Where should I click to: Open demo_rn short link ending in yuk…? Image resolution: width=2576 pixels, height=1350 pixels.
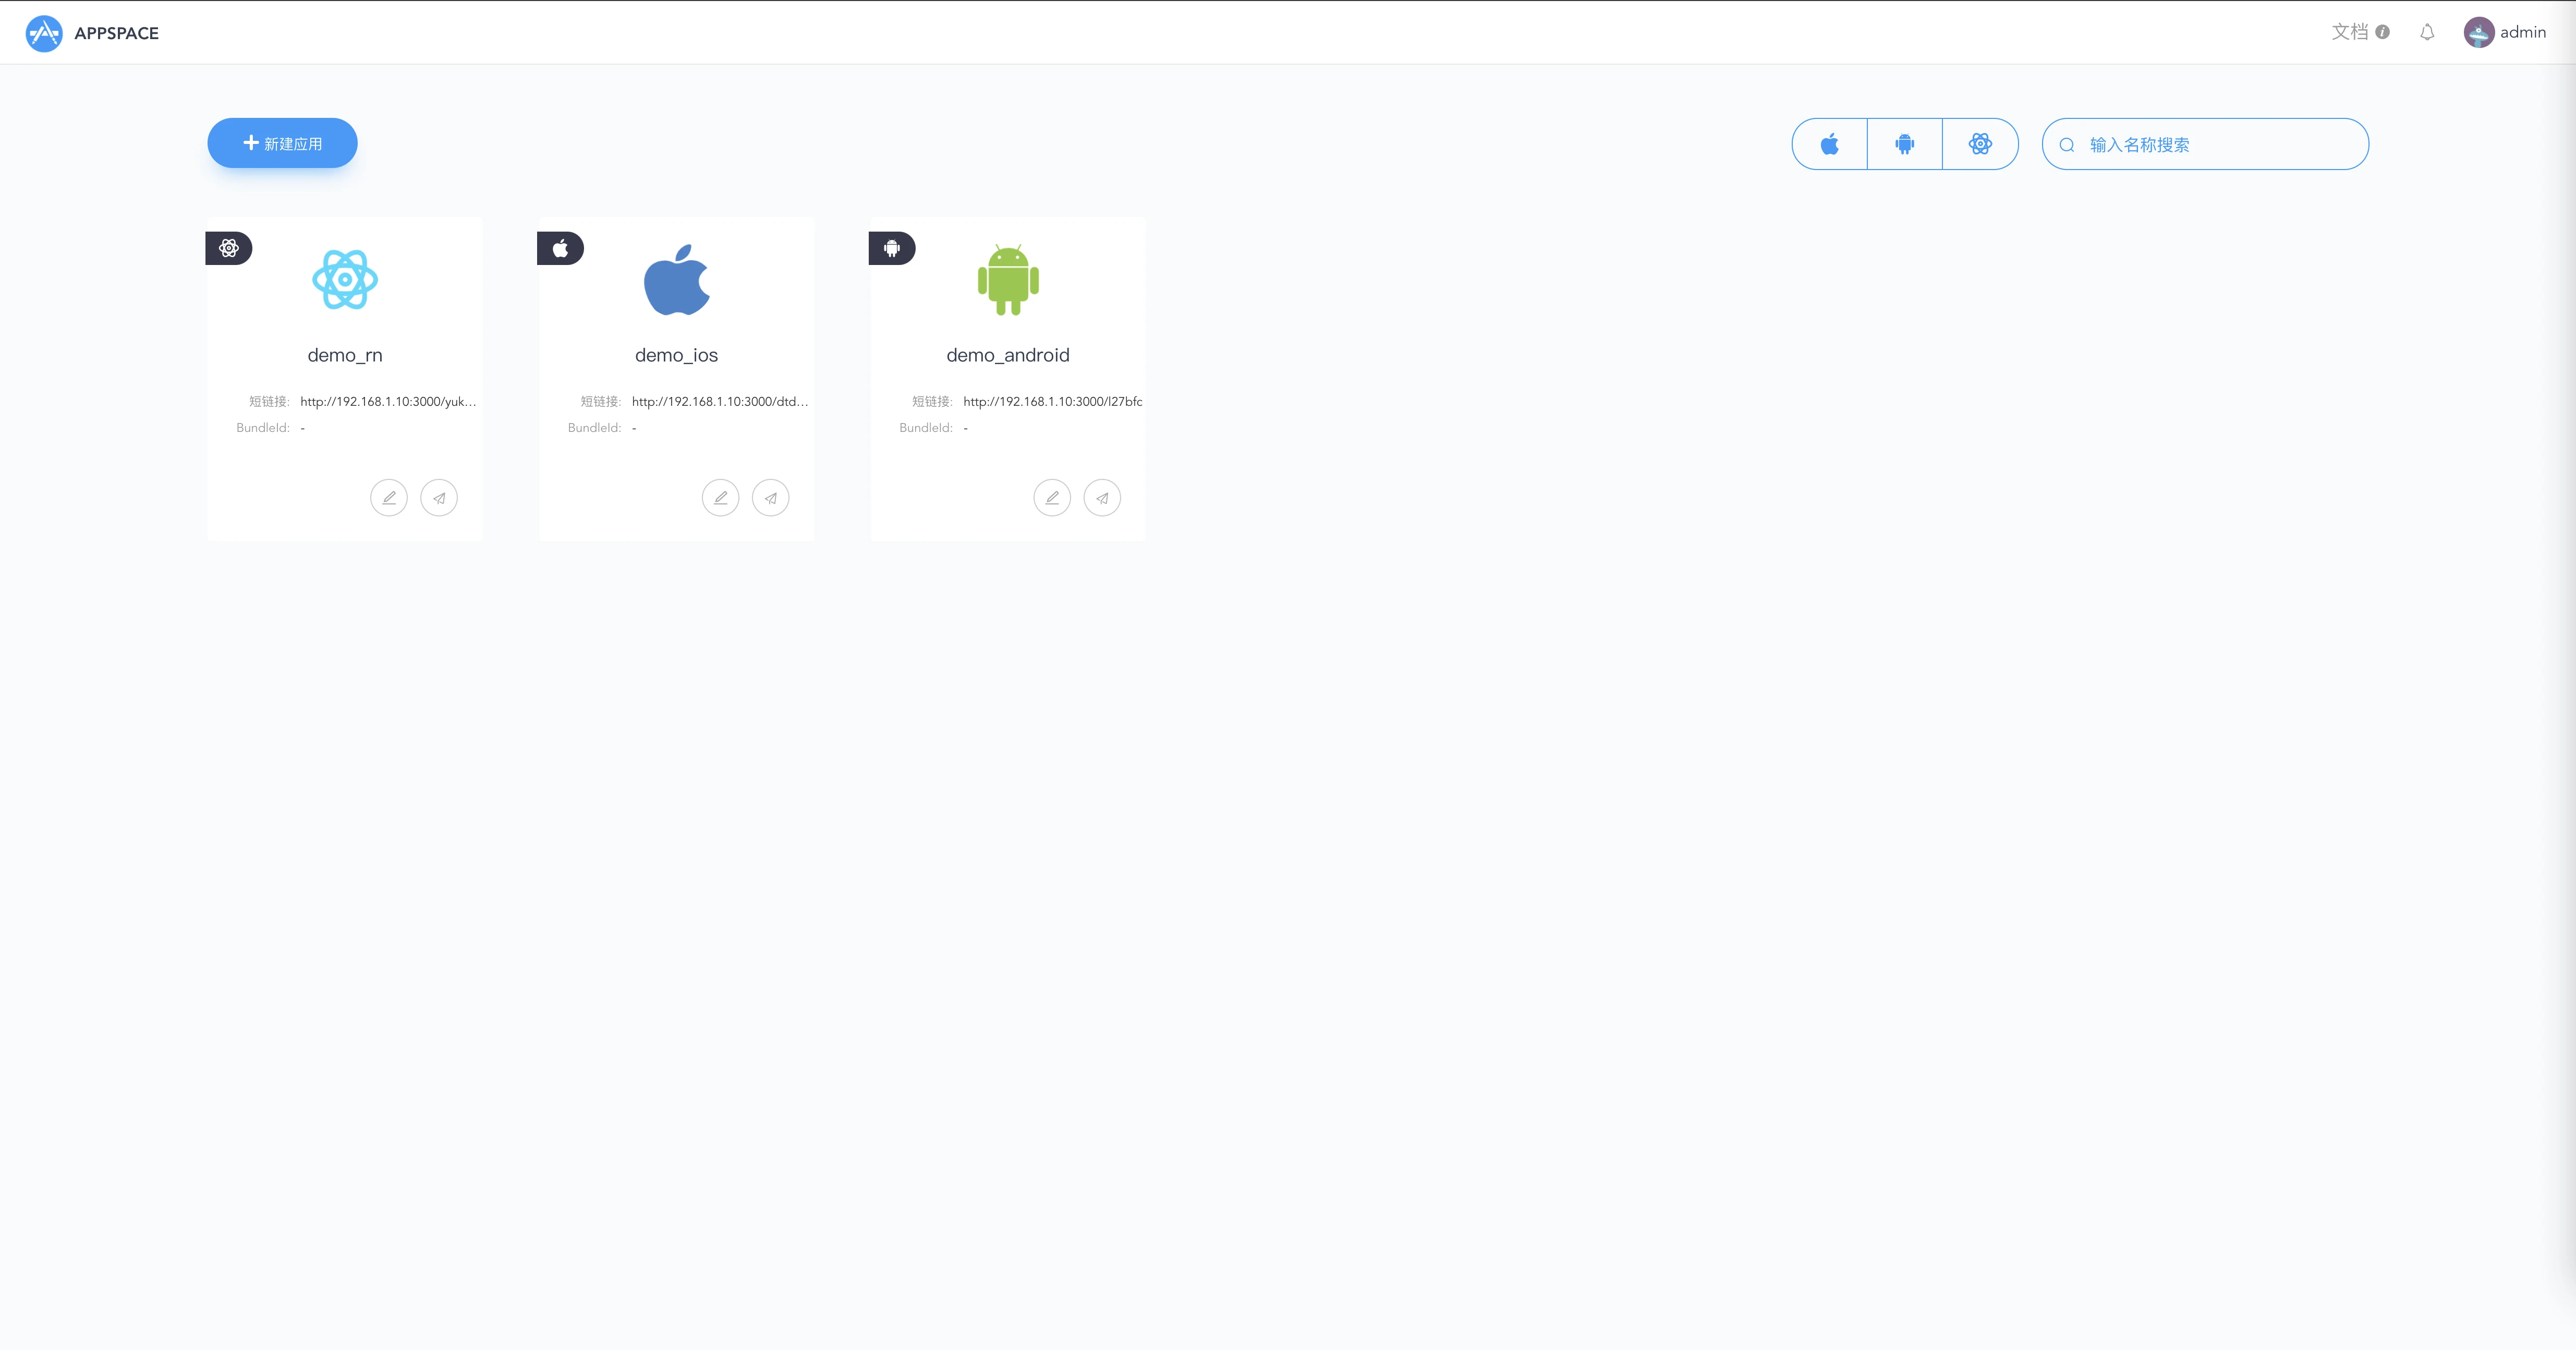point(388,401)
